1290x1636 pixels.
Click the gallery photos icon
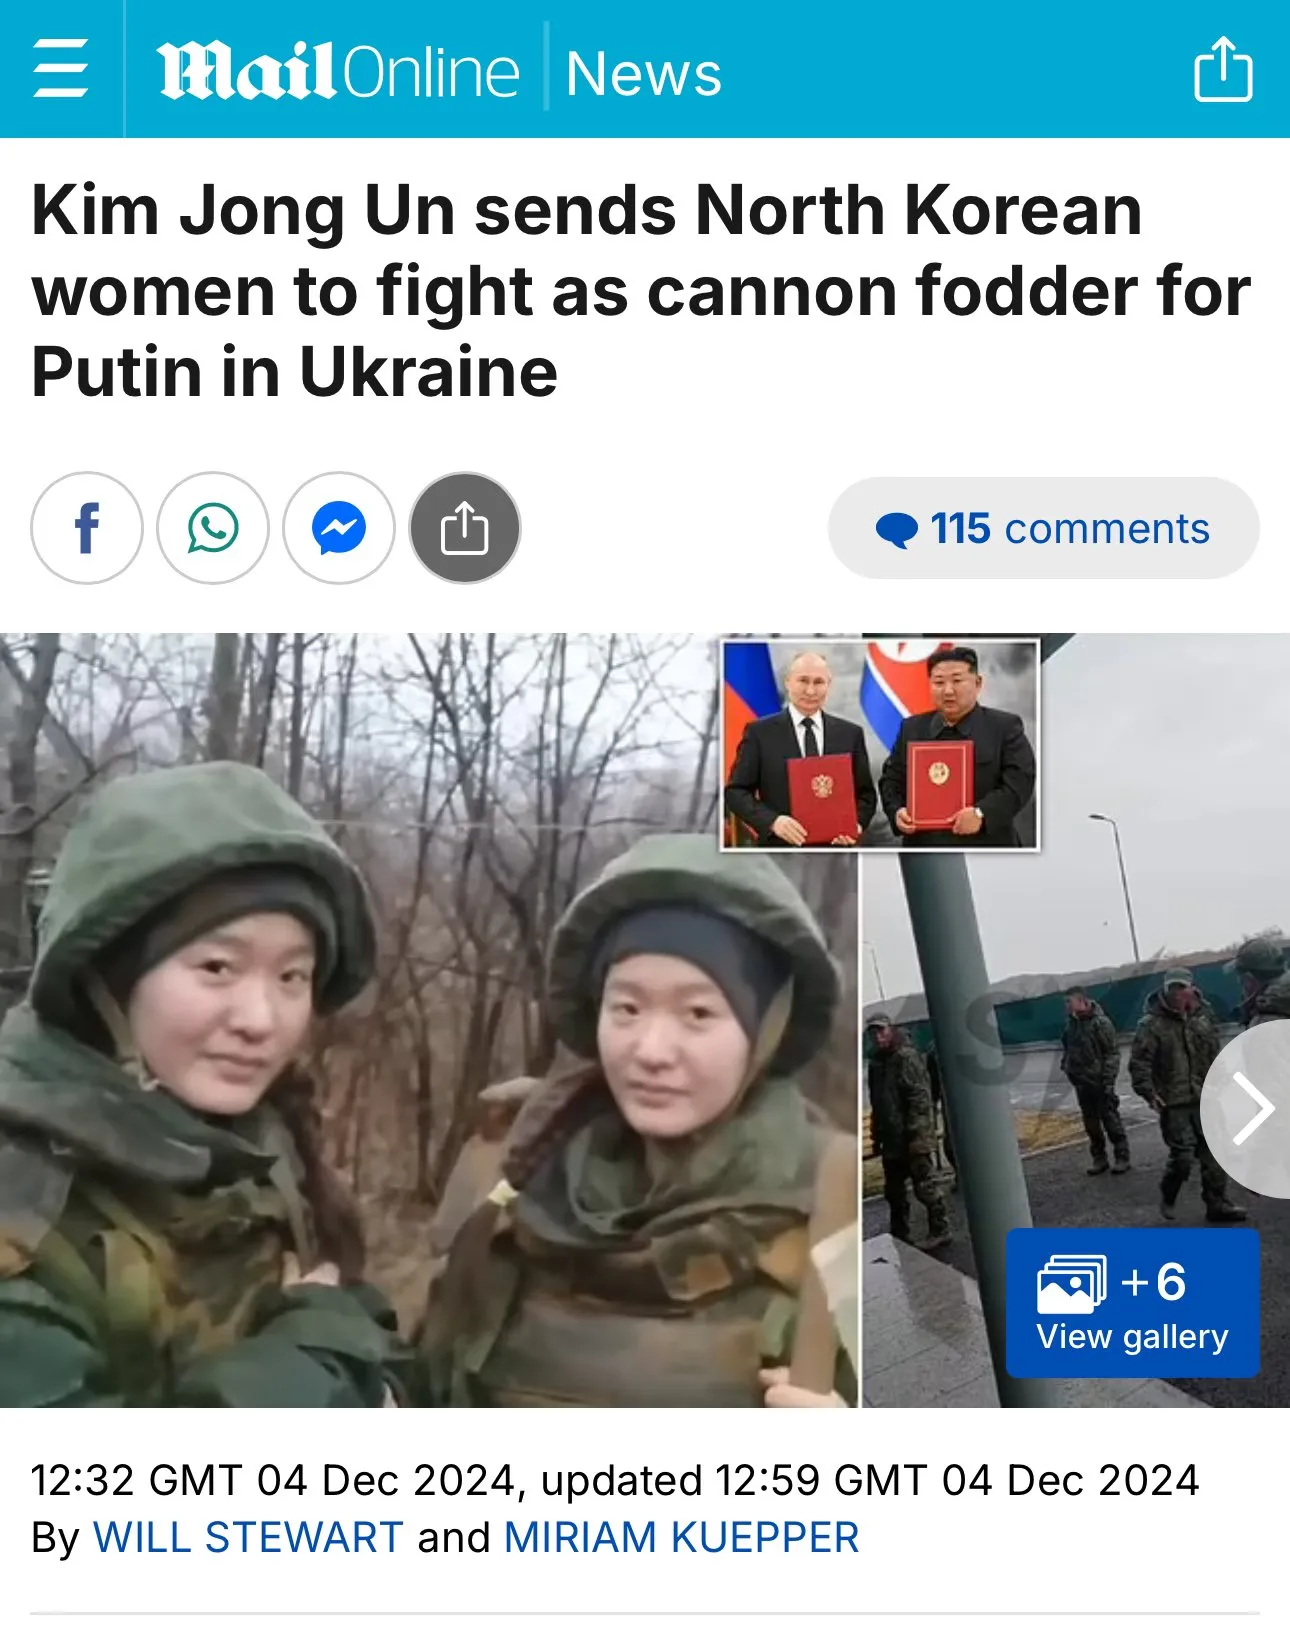pyautogui.click(x=1071, y=1284)
